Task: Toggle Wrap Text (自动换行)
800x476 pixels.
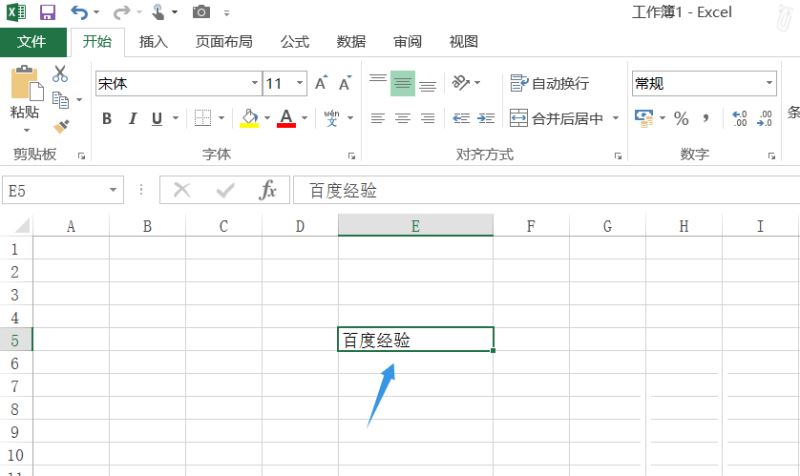Action: (x=549, y=84)
